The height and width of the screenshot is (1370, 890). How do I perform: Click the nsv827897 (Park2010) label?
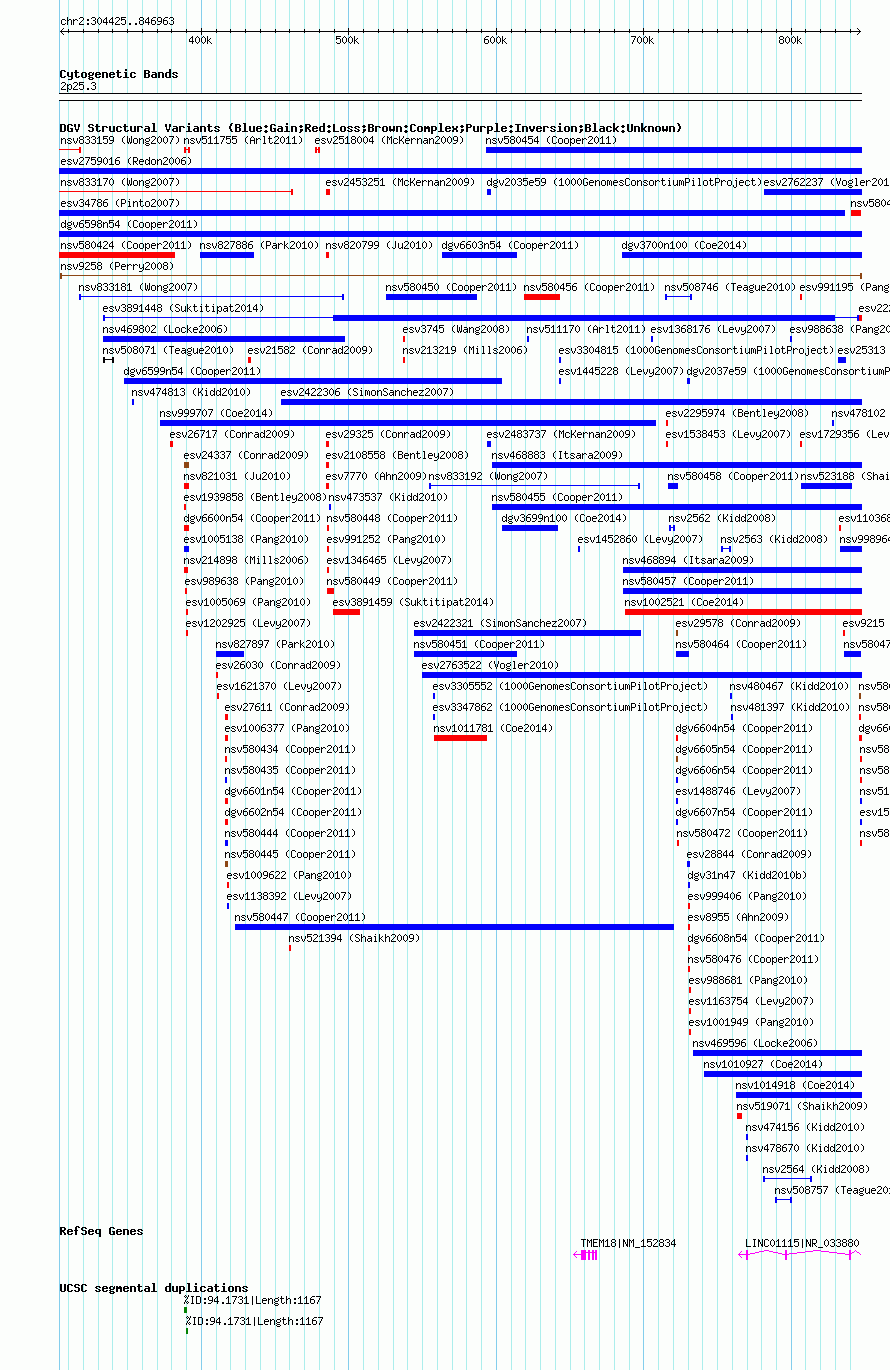[275, 644]
